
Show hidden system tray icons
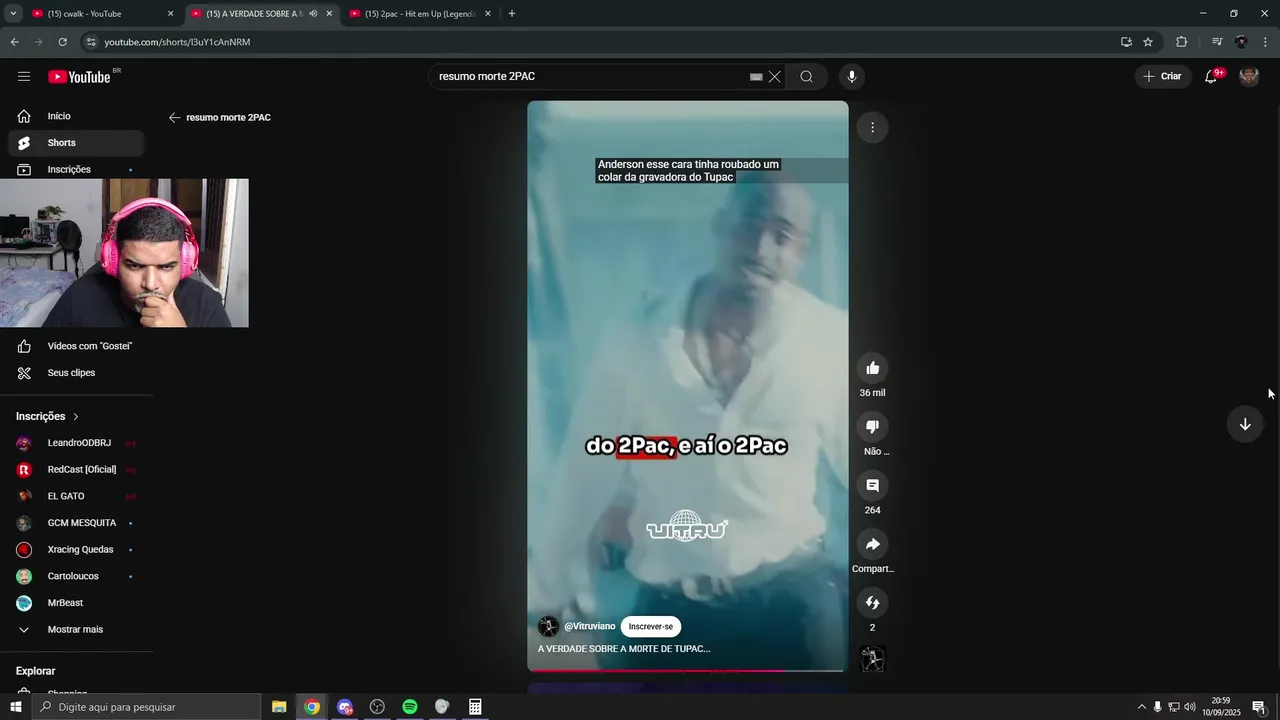point(1140,707)
